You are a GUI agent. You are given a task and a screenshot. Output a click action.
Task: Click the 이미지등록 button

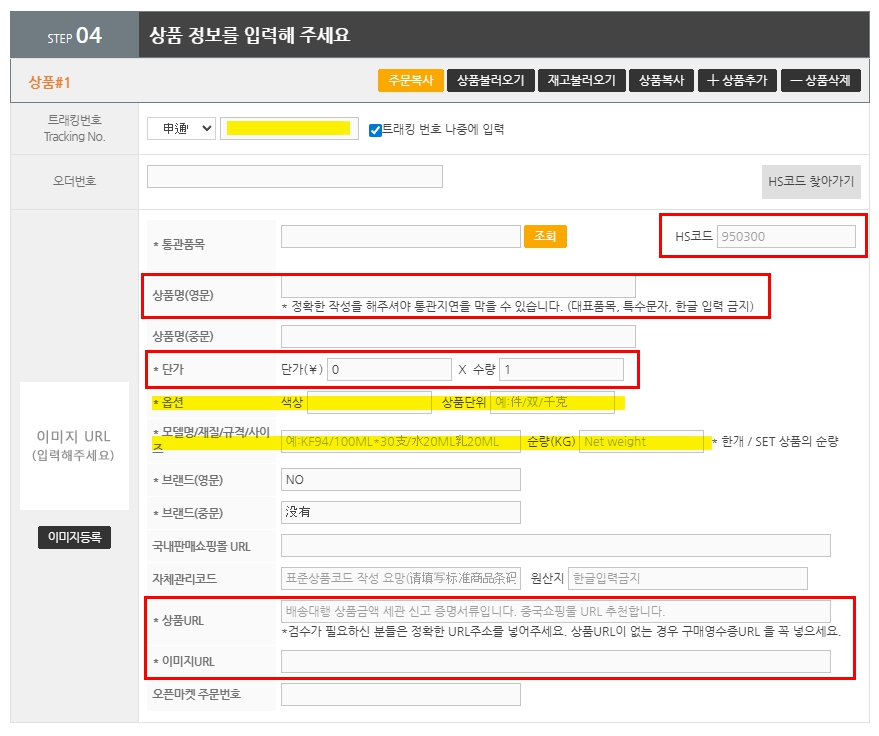(x=74, y=538)
